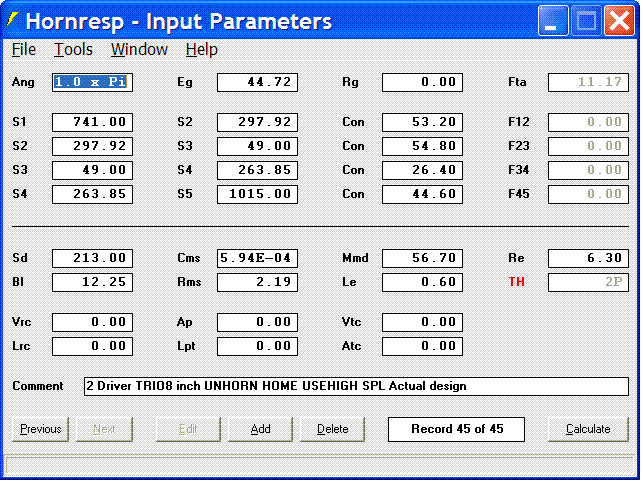Screen dimensions: 643x487
Task: Run Calculate on the parameters
Action: pyautogui.click(x=588, y=429)
